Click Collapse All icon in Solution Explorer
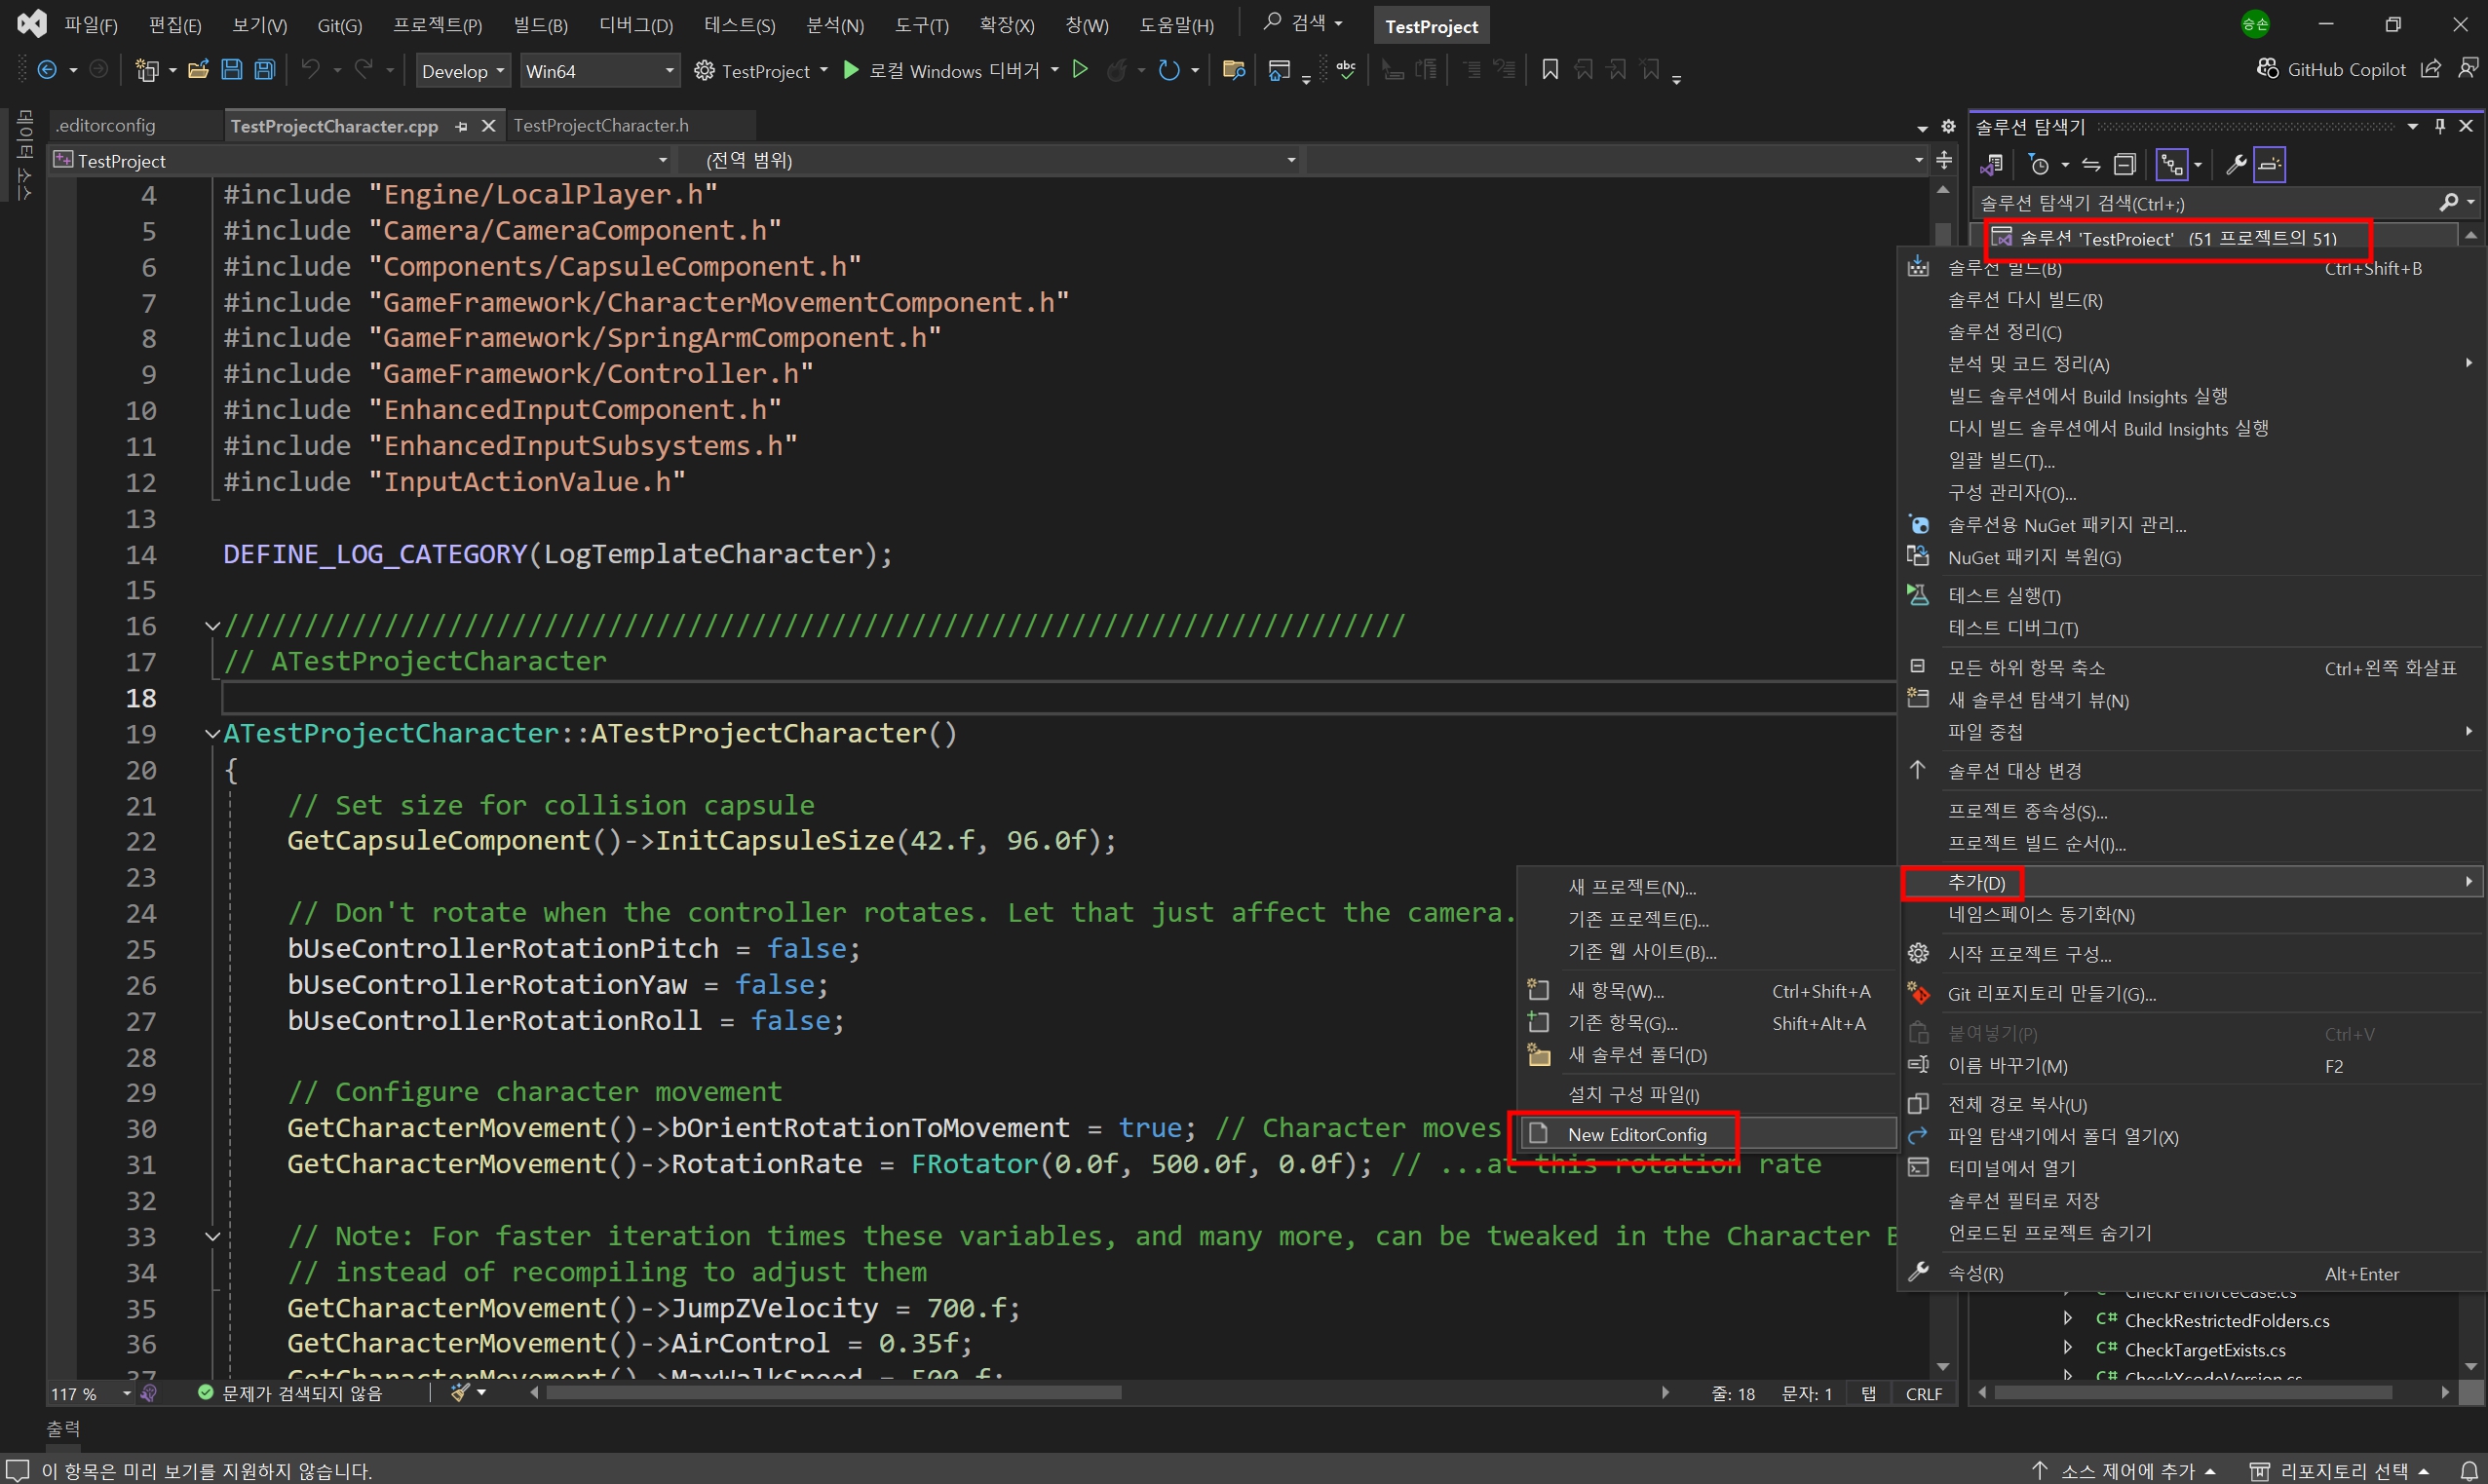The height and width of the screenshot is (1484, 2488). pos(2125,164)
